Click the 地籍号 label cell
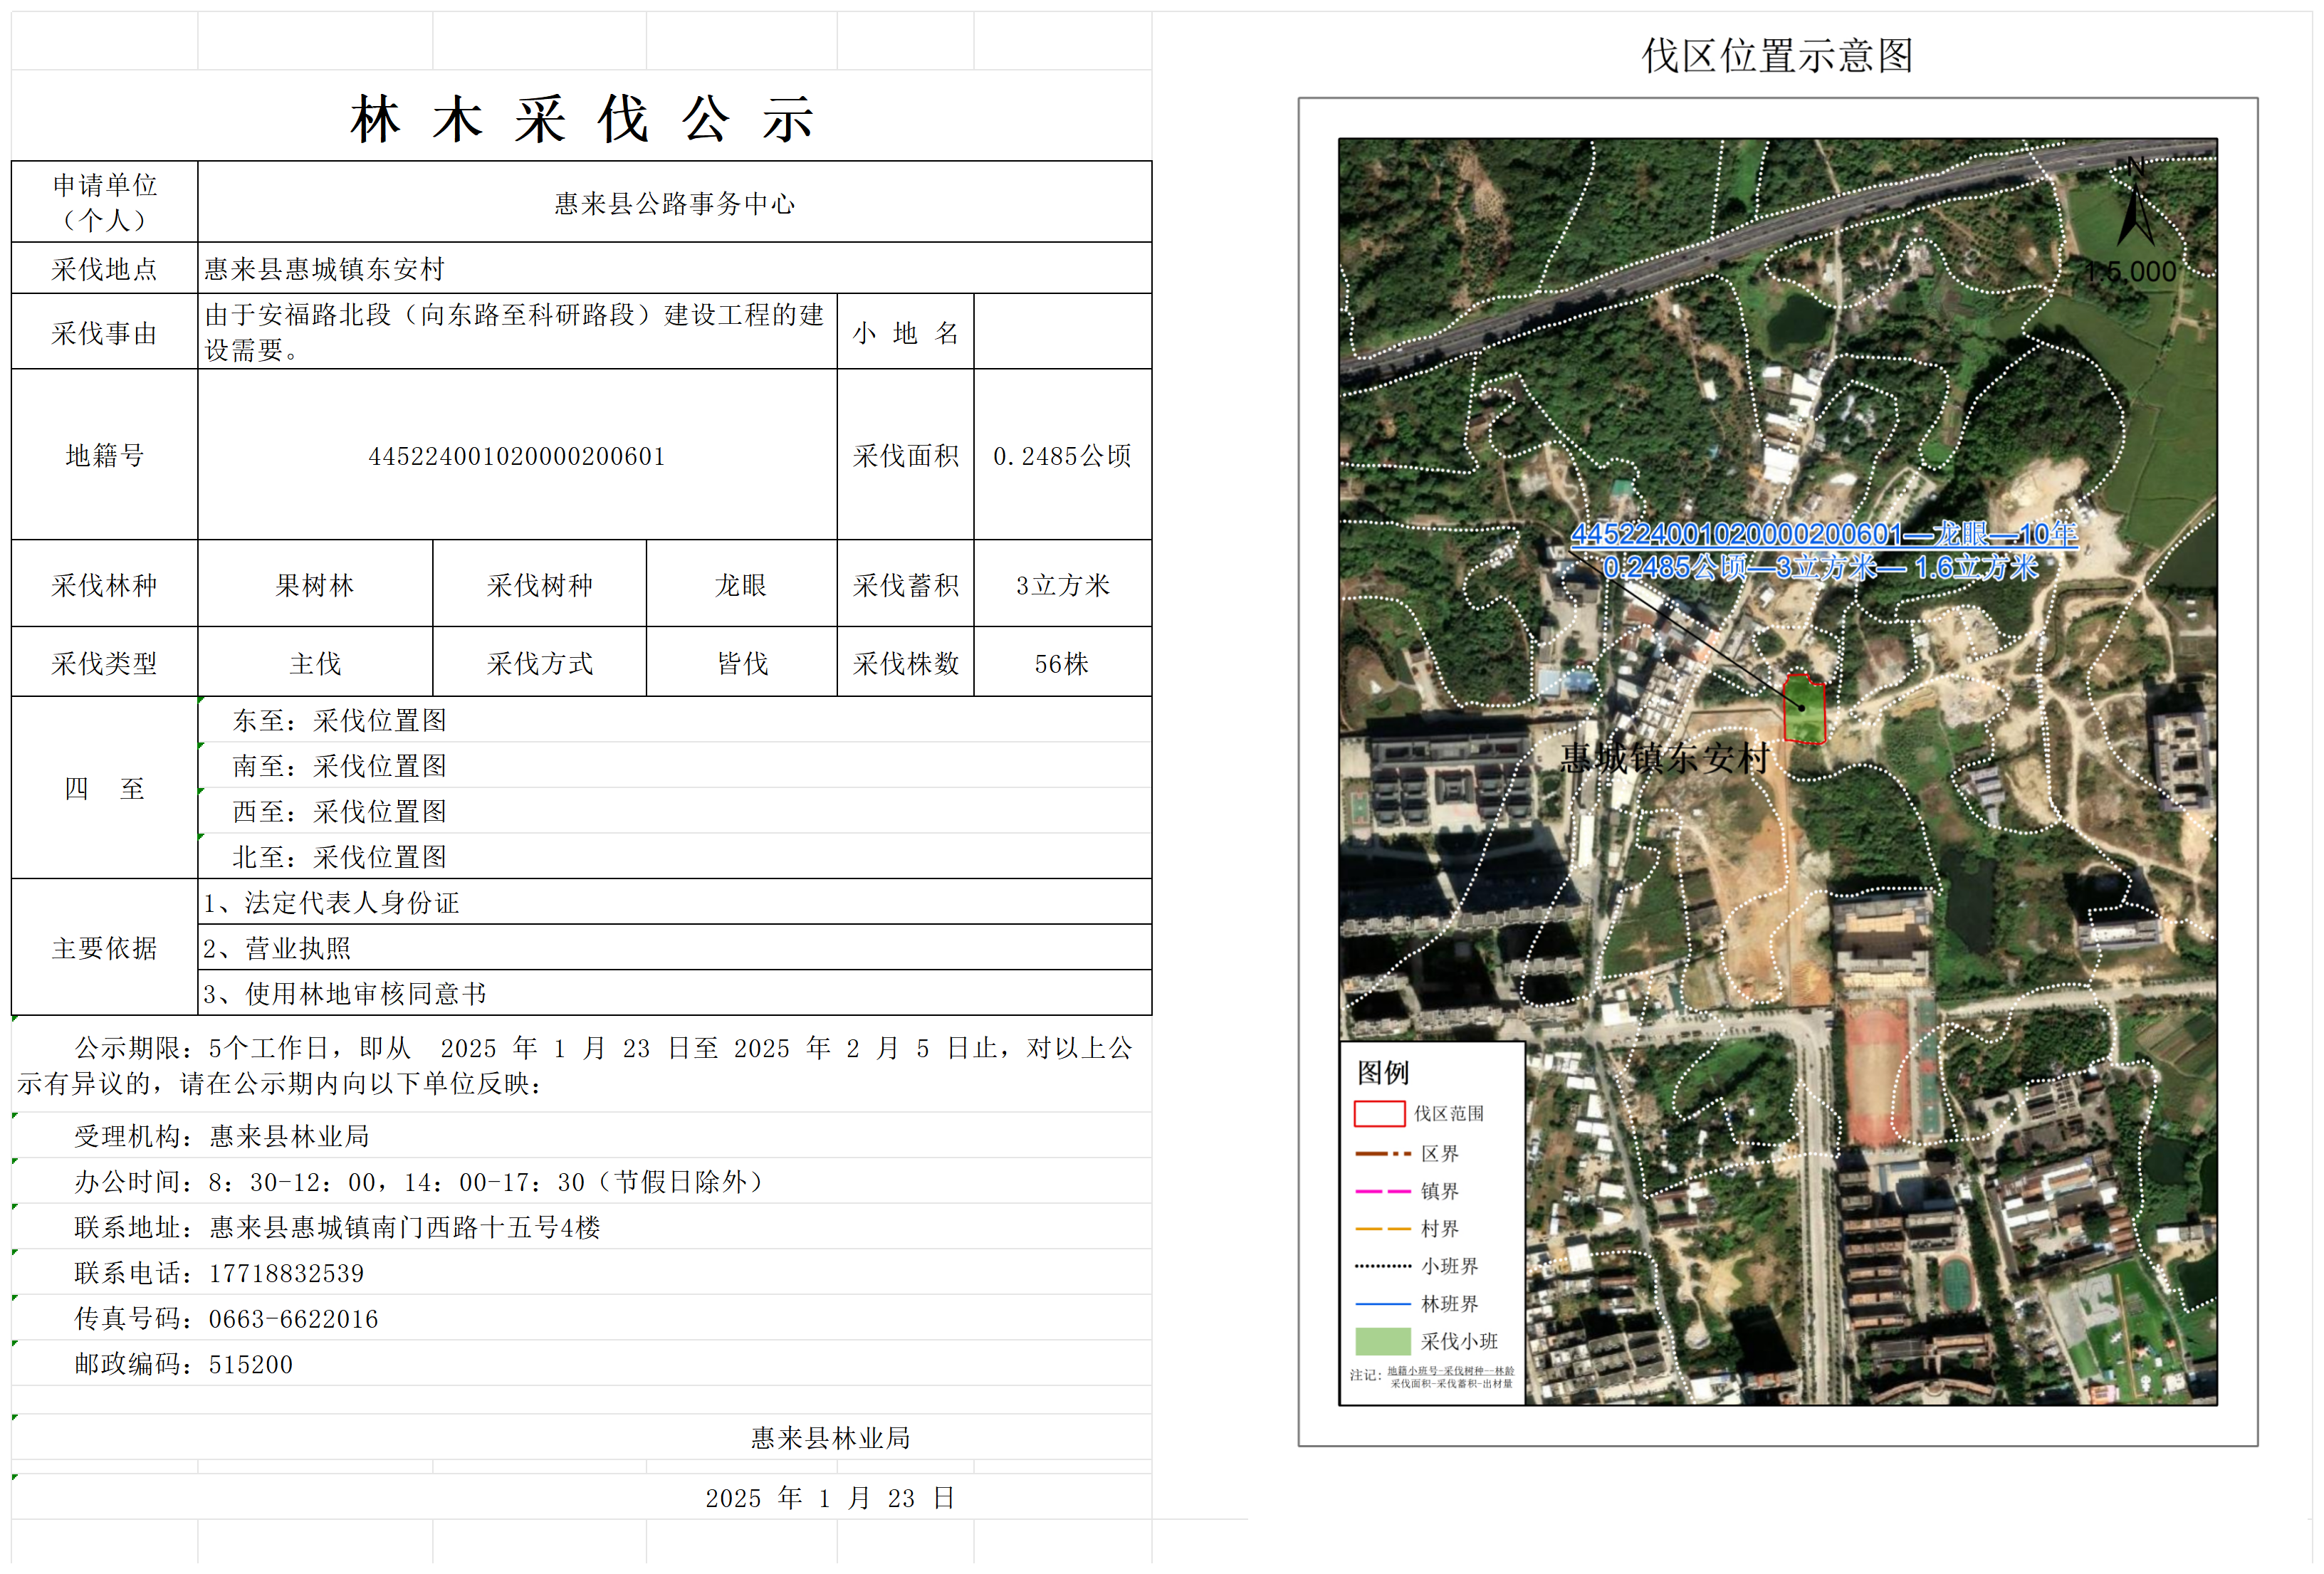 tap(105, 455)
